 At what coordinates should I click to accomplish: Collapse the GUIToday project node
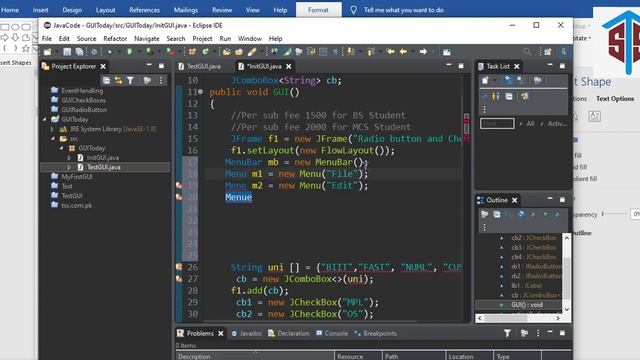(44, 119)
